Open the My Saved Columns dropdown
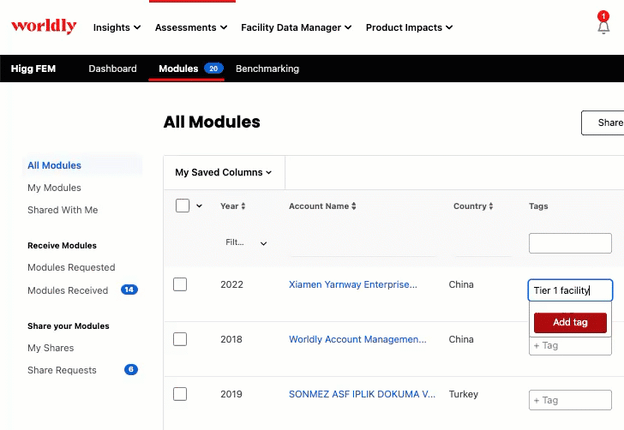The width and height of the screenshot is (624, 430). (223, 172)
